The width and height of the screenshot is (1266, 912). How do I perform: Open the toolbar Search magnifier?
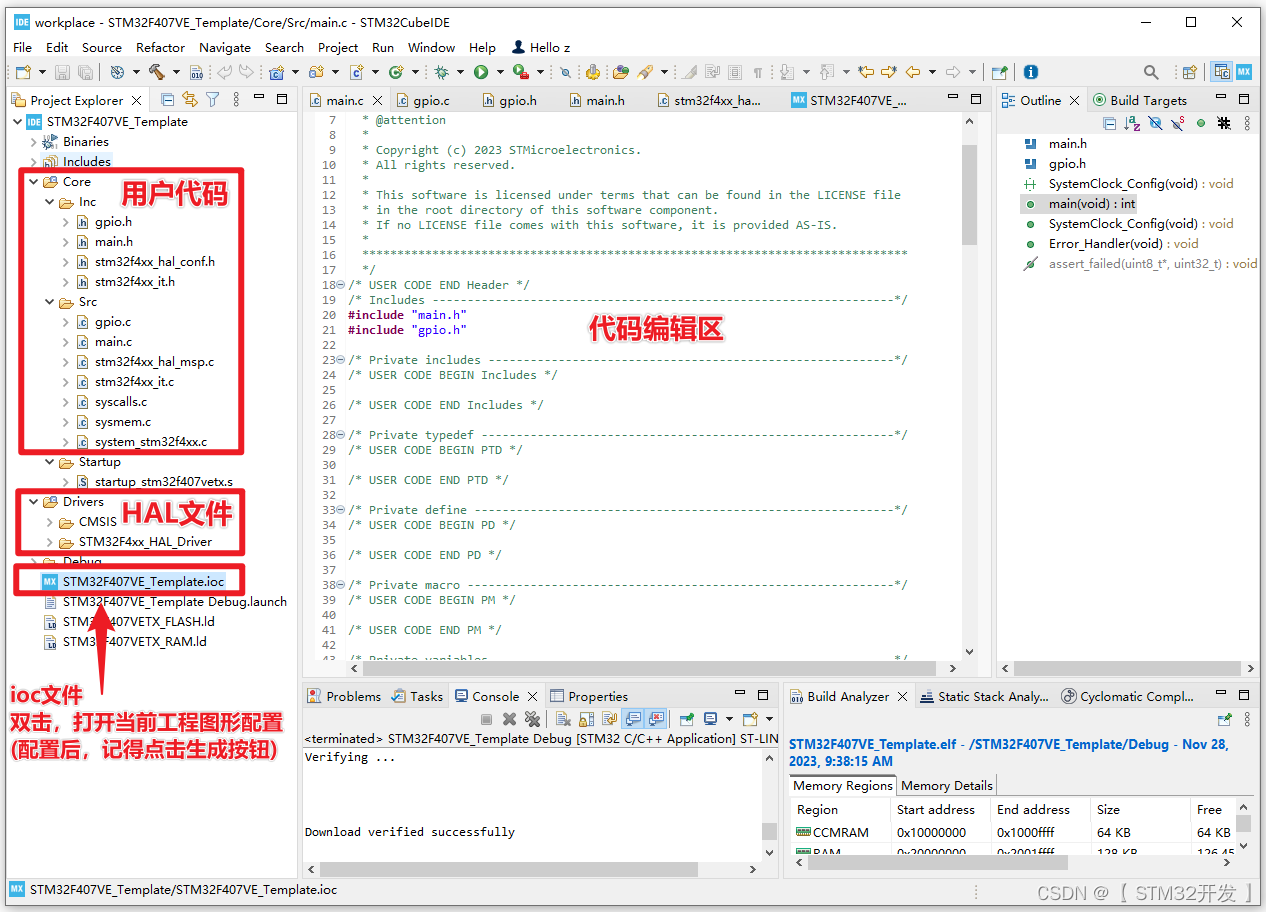click(1151, 72)
